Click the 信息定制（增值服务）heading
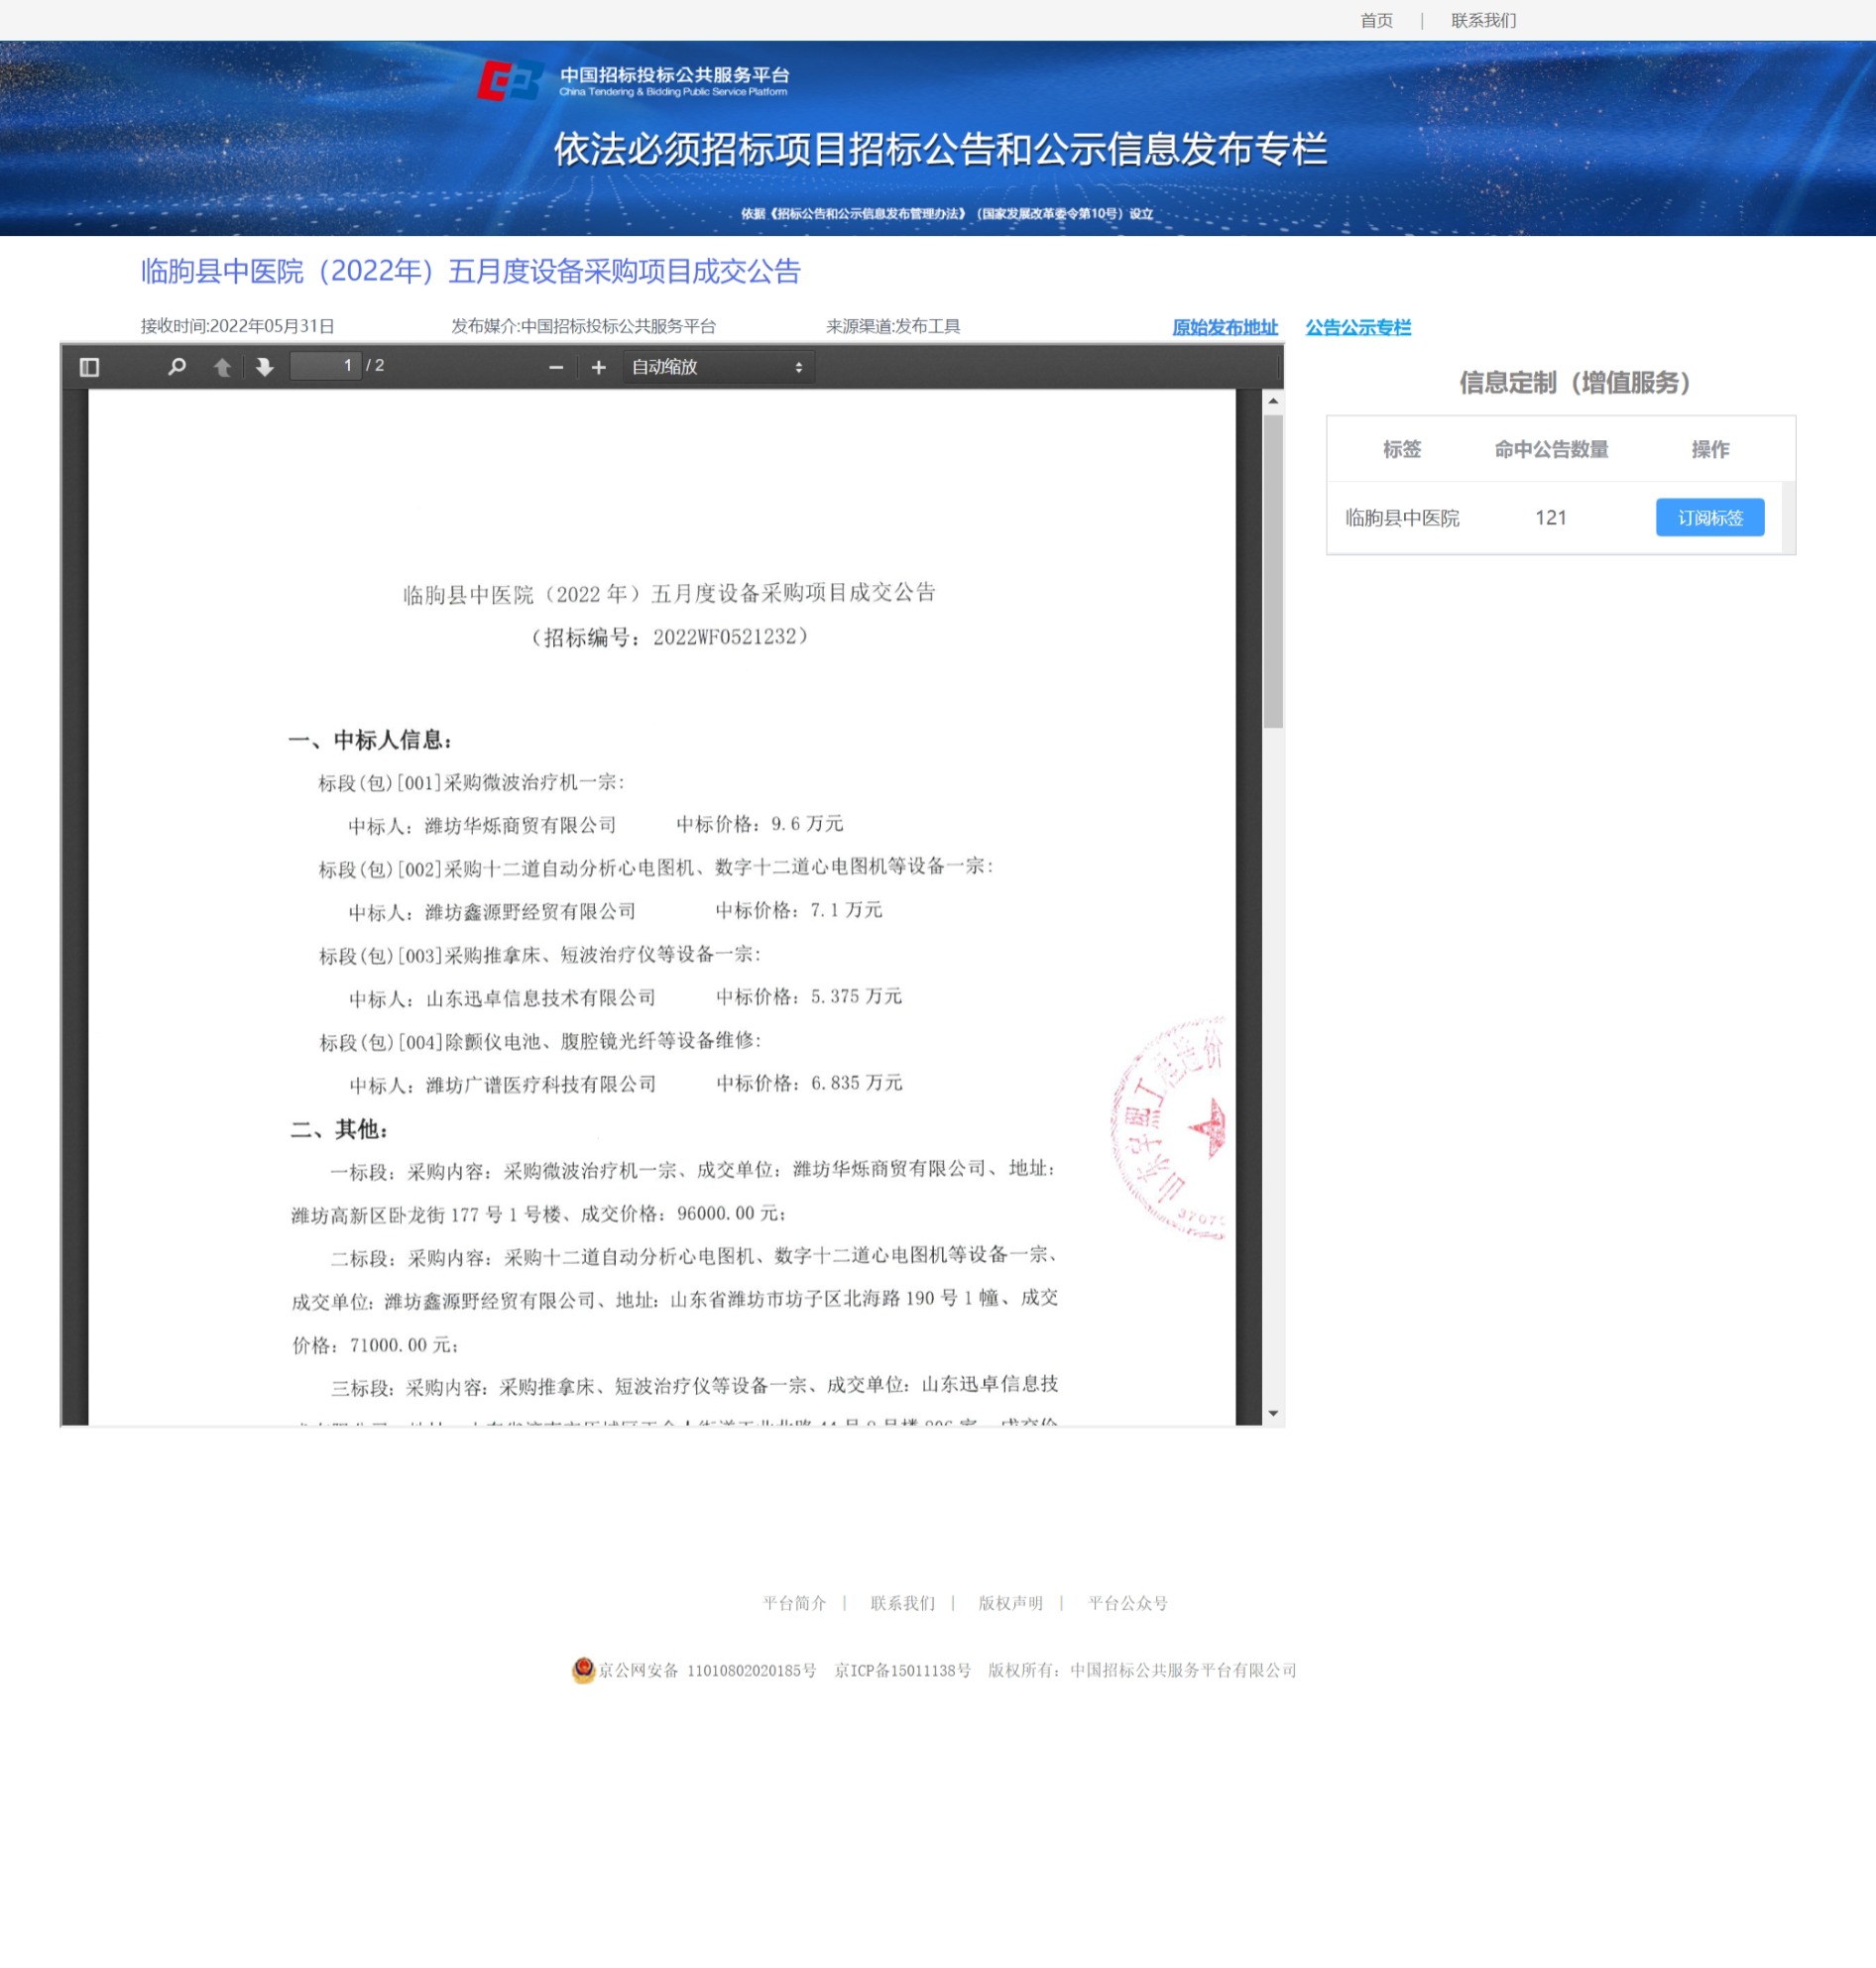Viewport: 1876px width, 1968px height. [1574, 382]
